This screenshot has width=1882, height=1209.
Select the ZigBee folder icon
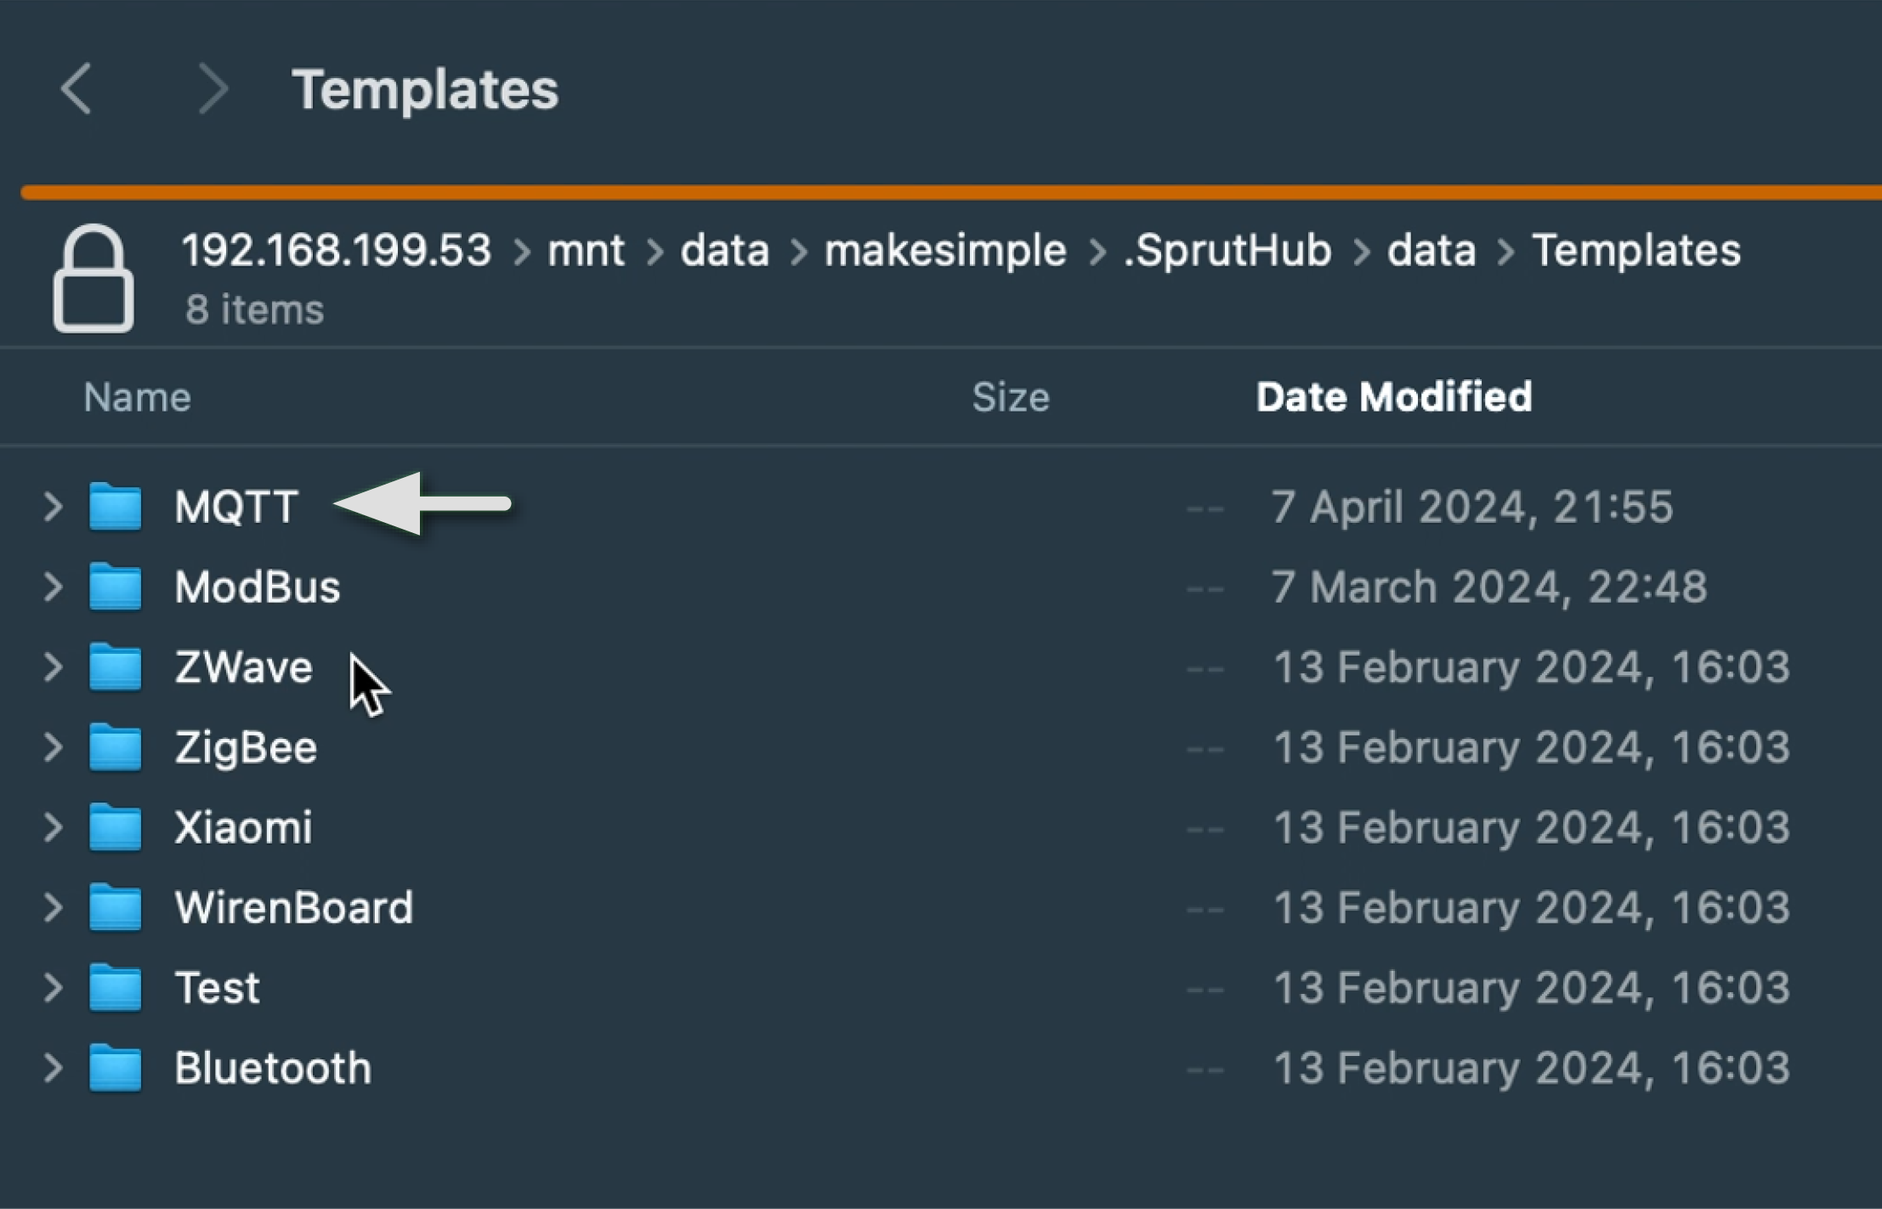[x=115, y=748]
